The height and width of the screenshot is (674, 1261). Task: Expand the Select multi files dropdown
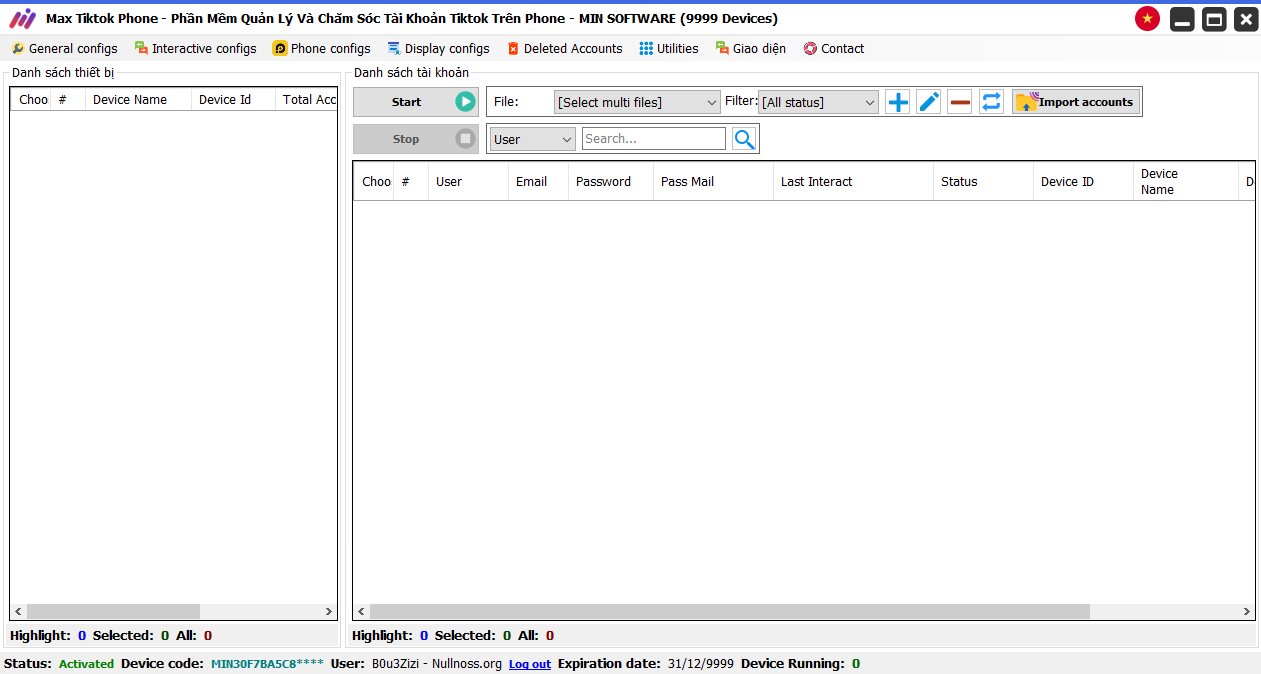coord(637,102)
